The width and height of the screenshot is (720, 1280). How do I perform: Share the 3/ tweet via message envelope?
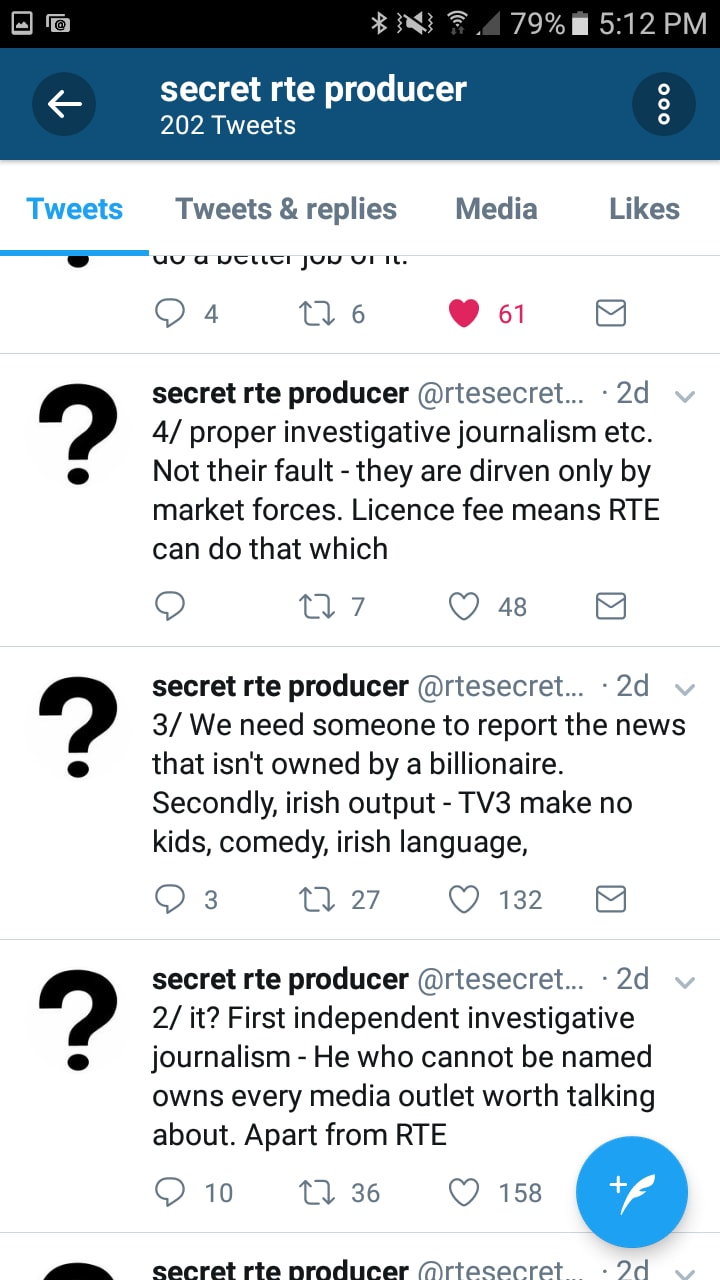click(x=611, y=899)
